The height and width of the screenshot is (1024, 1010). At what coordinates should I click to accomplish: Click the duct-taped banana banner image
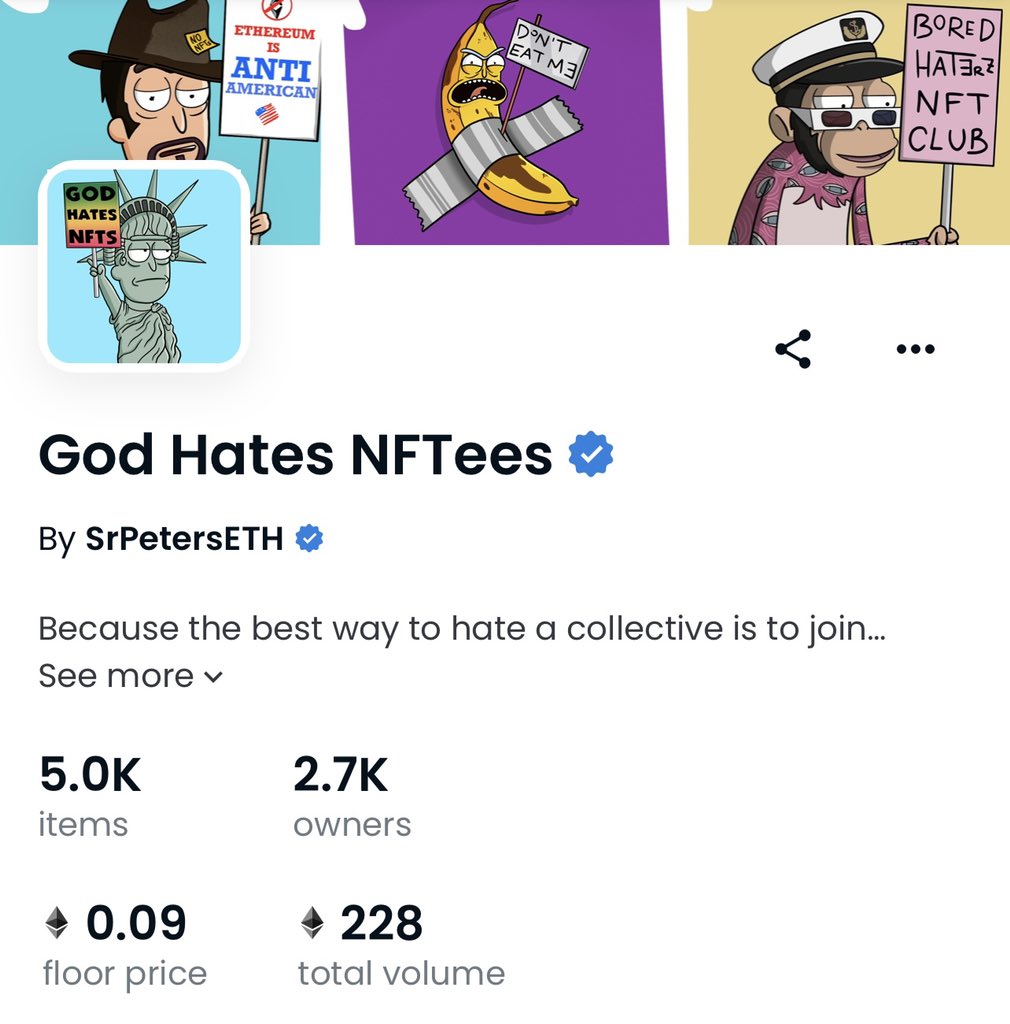[506, 122]
